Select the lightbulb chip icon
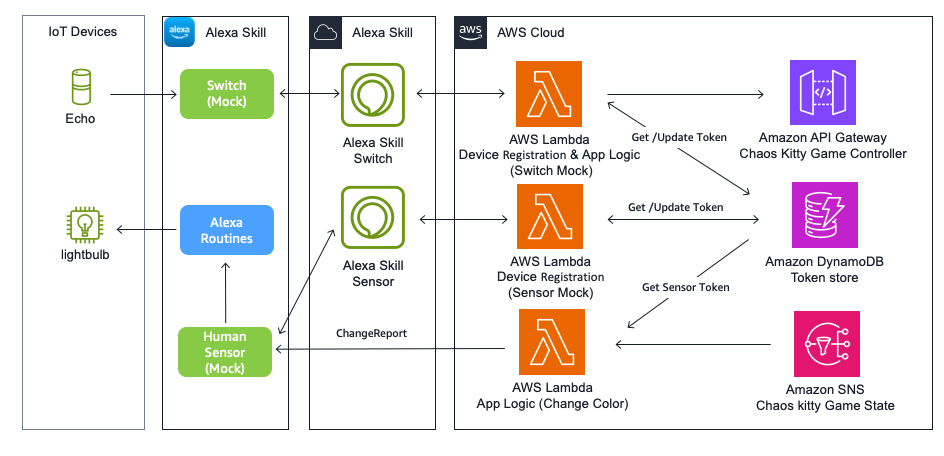This screenshot has width=944, height=456. pyautogui.click(x=82, y=223)
